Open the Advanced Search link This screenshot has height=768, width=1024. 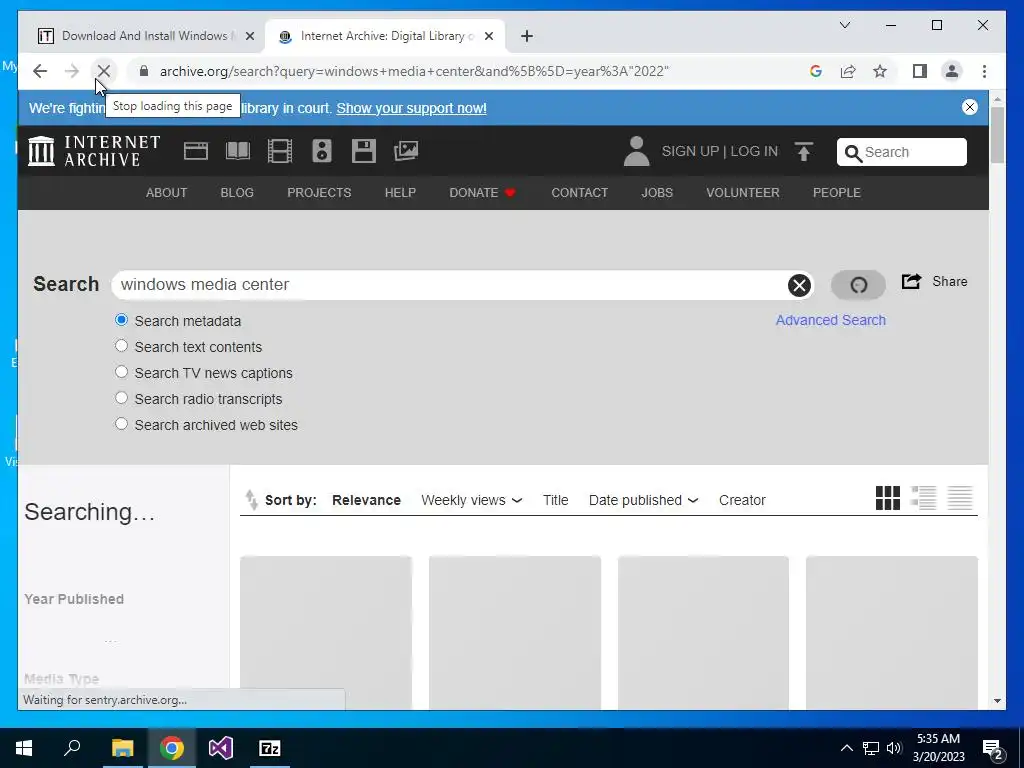click(831, 320)
